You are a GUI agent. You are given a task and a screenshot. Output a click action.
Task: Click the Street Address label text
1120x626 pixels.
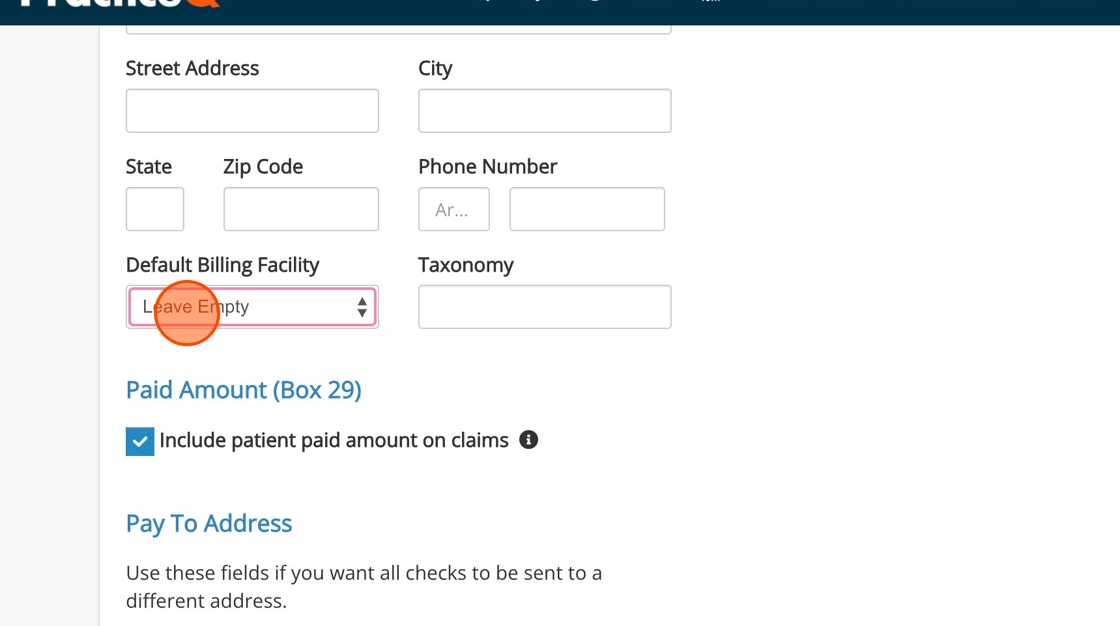192,68
